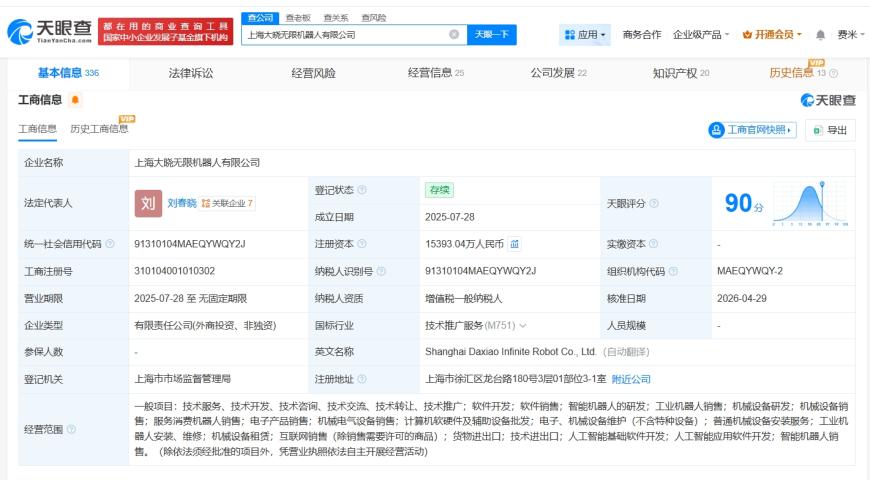Click the 90分 score value
The image size is (870, 480).
(x=744, y=203)
